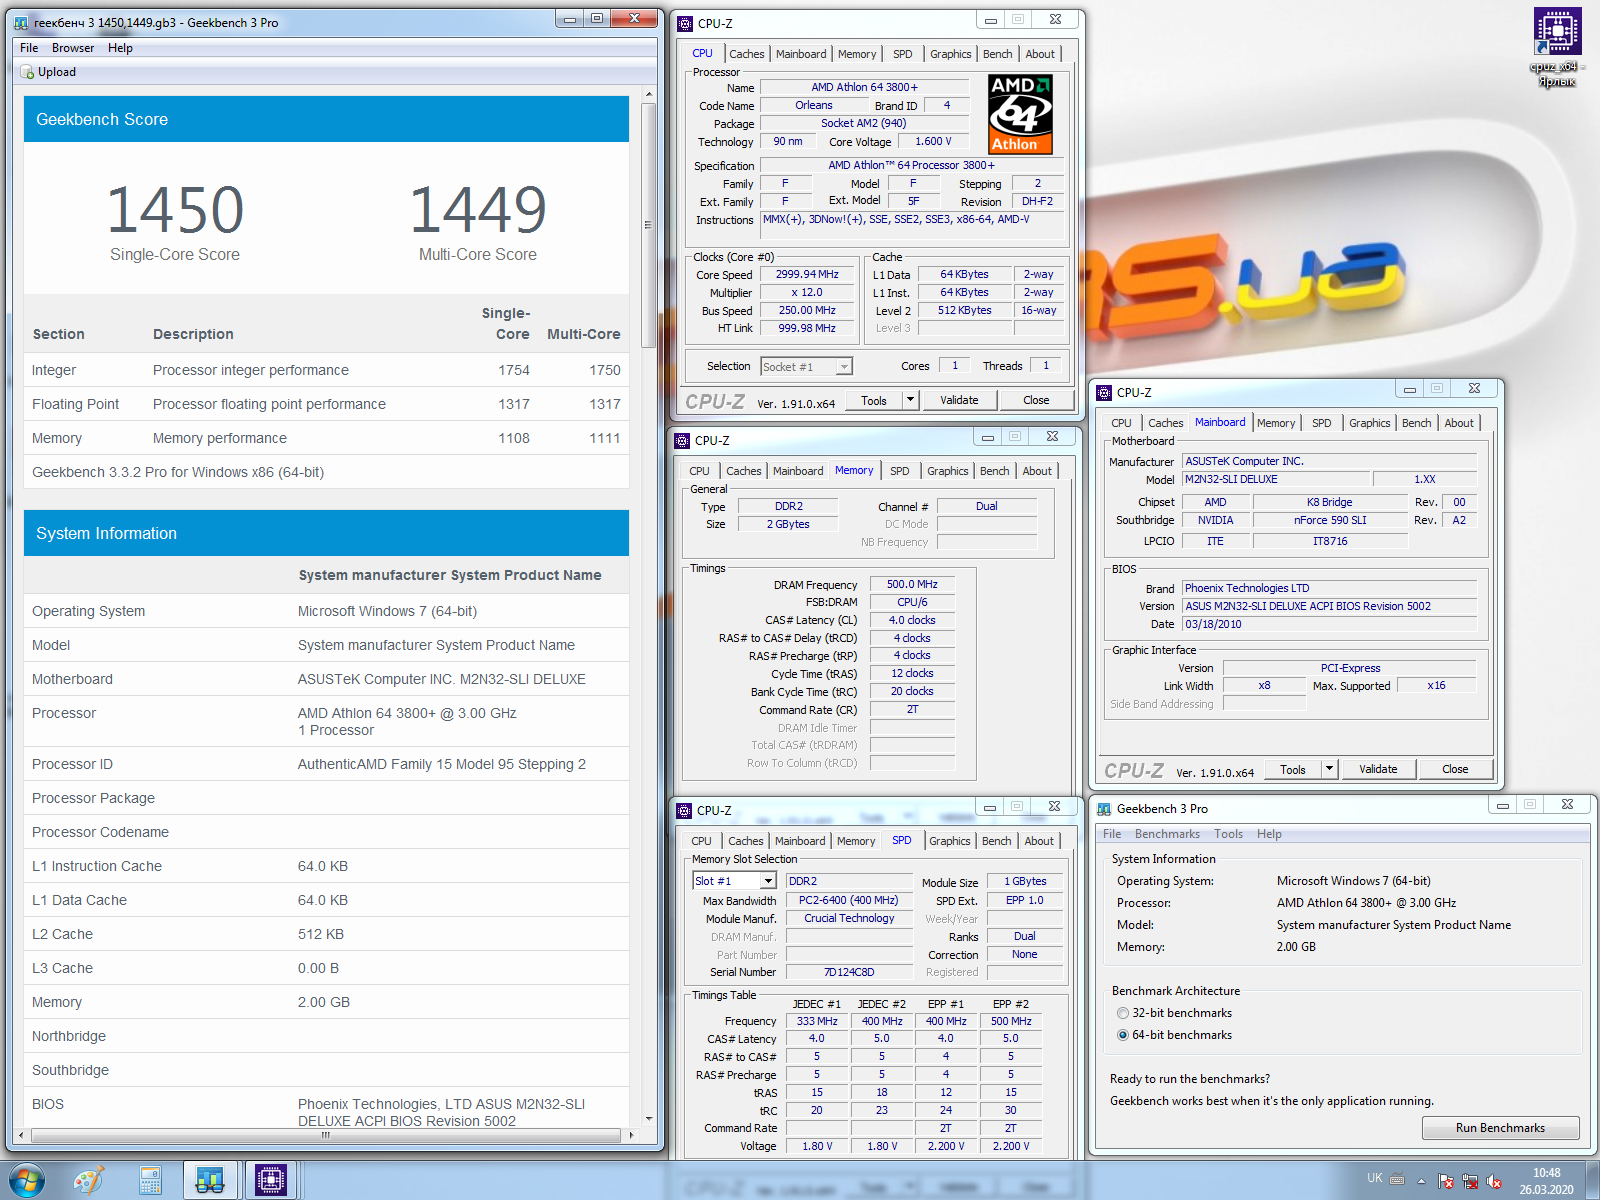Click the volume speaker tray icon
This screenshot has height=1200, width=1600.
pyautogui.click(x=1494, y=1181)
